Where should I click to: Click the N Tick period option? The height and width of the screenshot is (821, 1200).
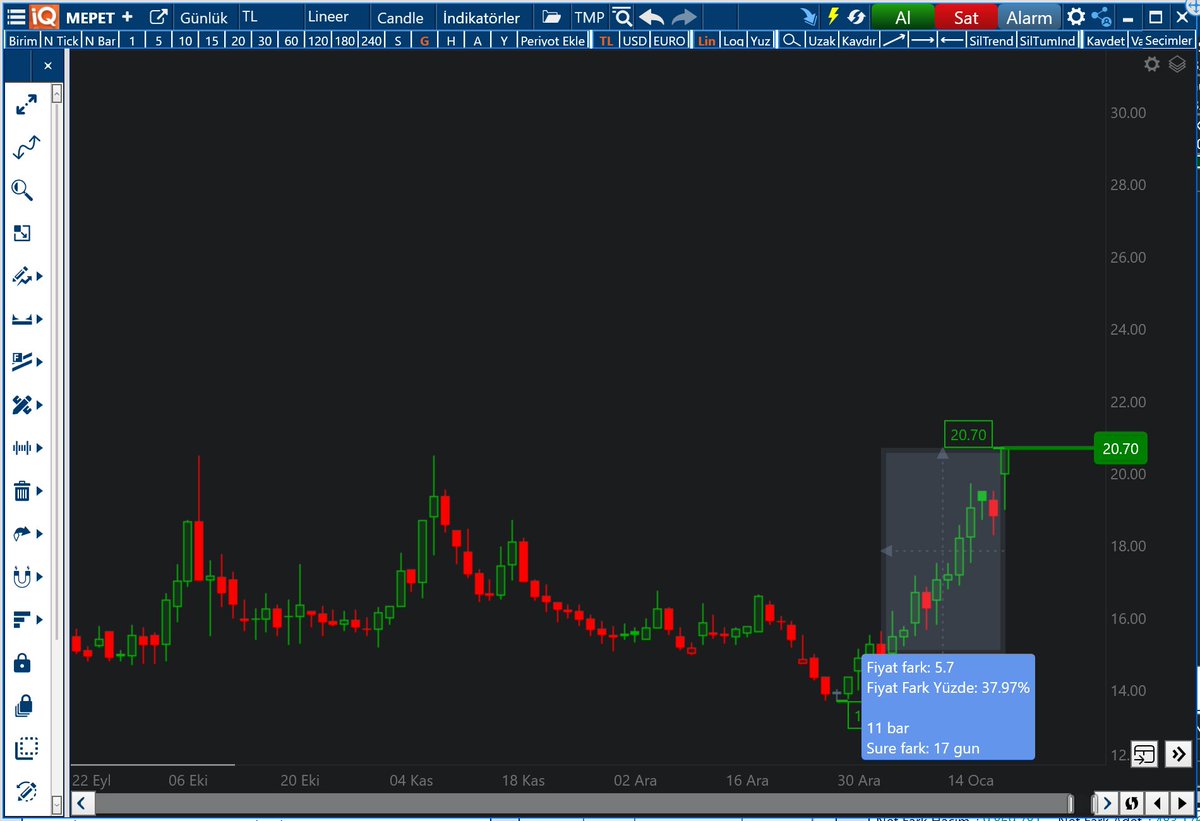coord(60,41)
